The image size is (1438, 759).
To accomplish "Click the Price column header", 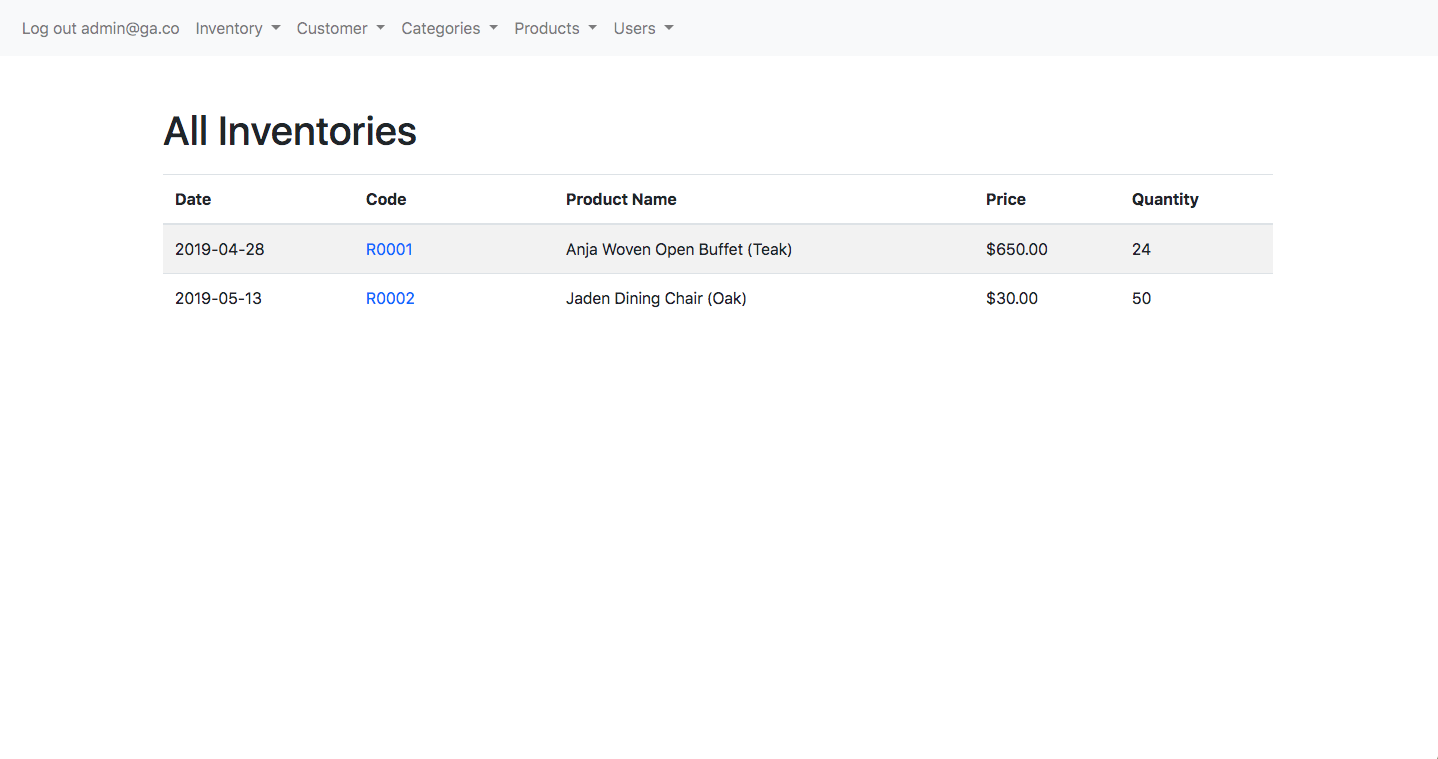I will (x=1006, y=199).
